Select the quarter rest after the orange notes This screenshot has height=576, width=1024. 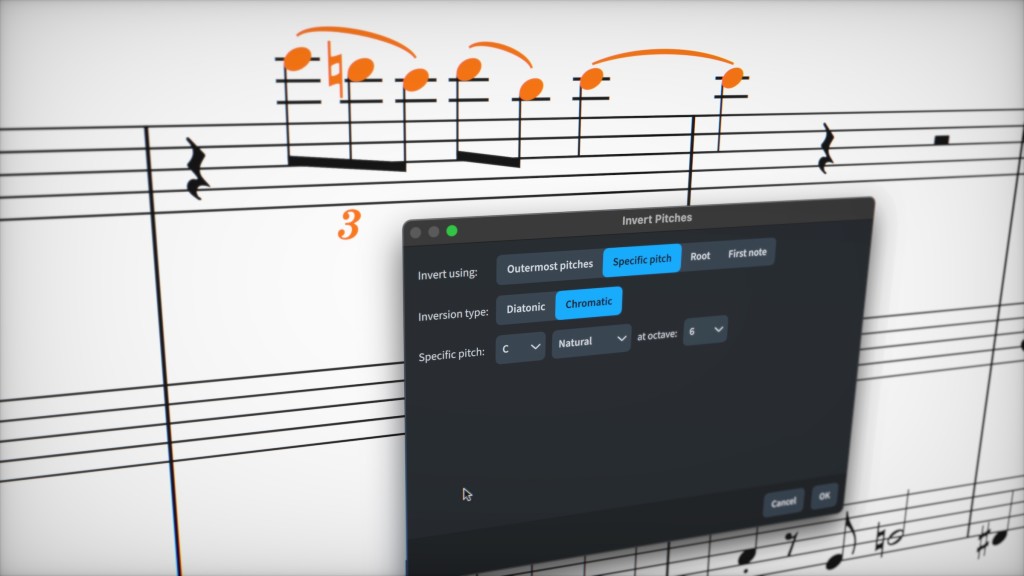point(827,149)
